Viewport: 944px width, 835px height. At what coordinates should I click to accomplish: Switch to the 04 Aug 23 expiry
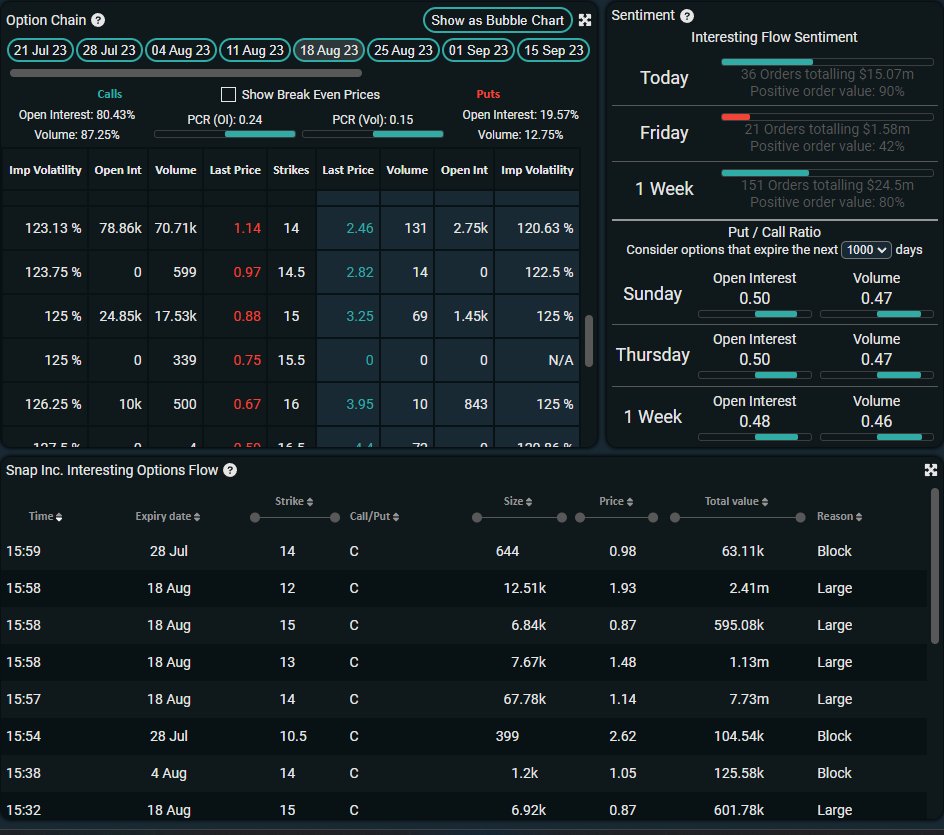181,50
